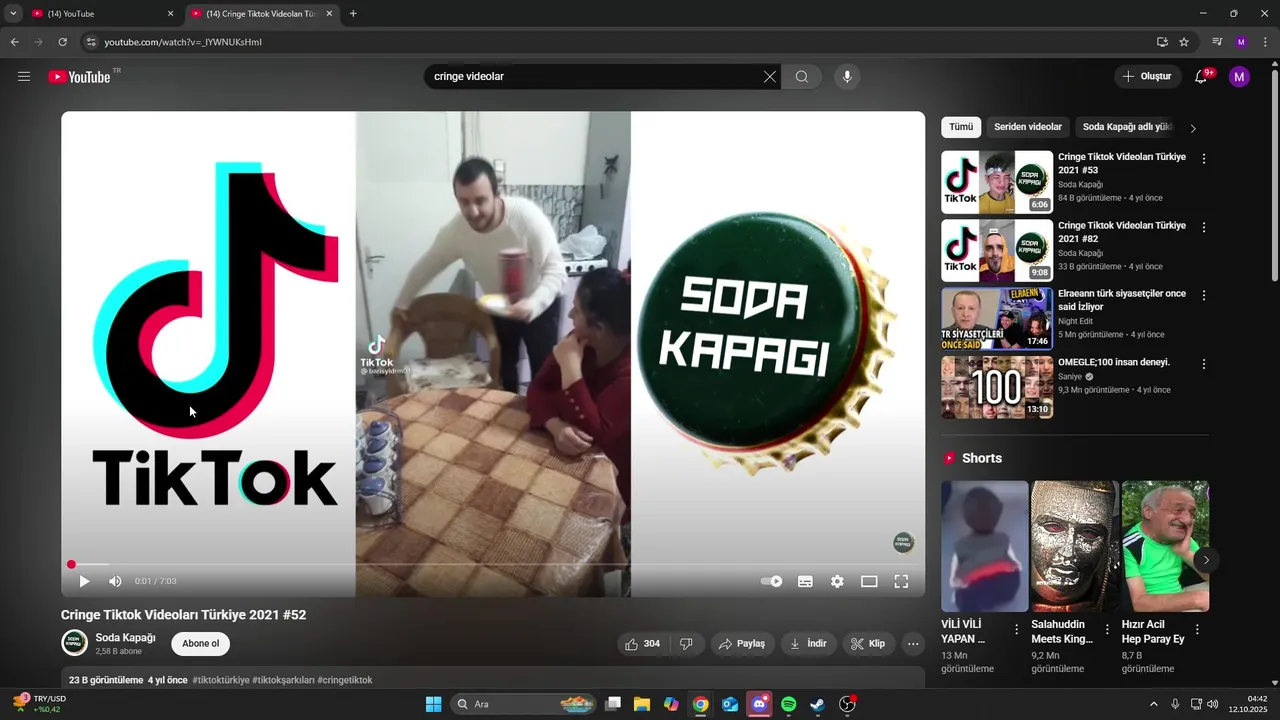The image size is (1280, 720).
Task: Open options for Elraeann siyasetçiler video
Action: pyautogui.click(x=1204, y=296)
